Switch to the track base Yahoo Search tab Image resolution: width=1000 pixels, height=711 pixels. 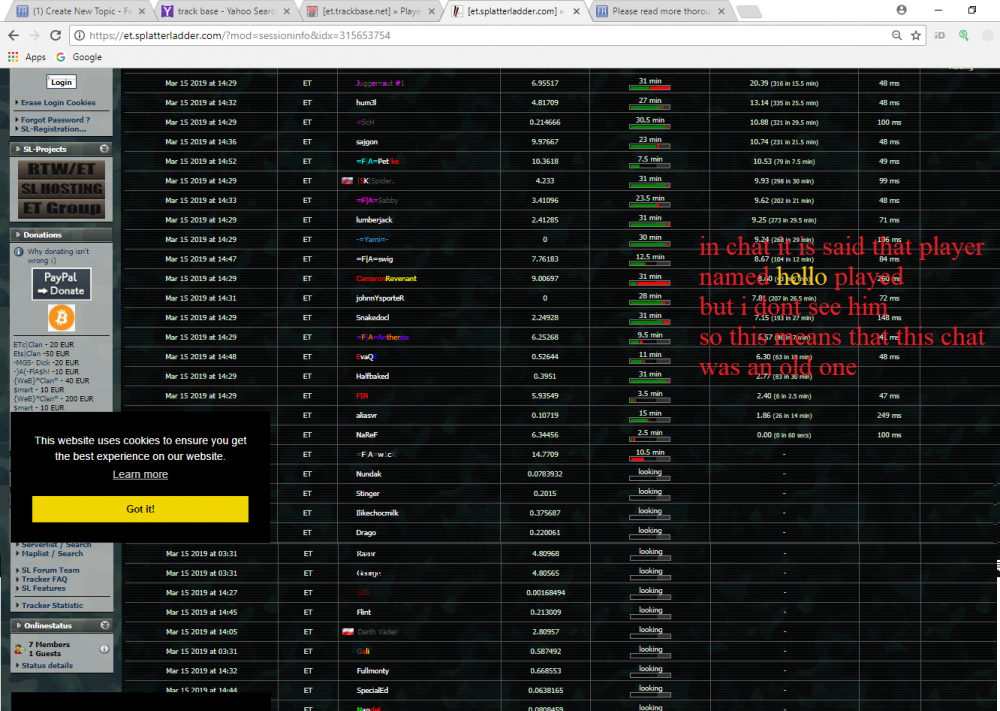(x=225, y=11)
